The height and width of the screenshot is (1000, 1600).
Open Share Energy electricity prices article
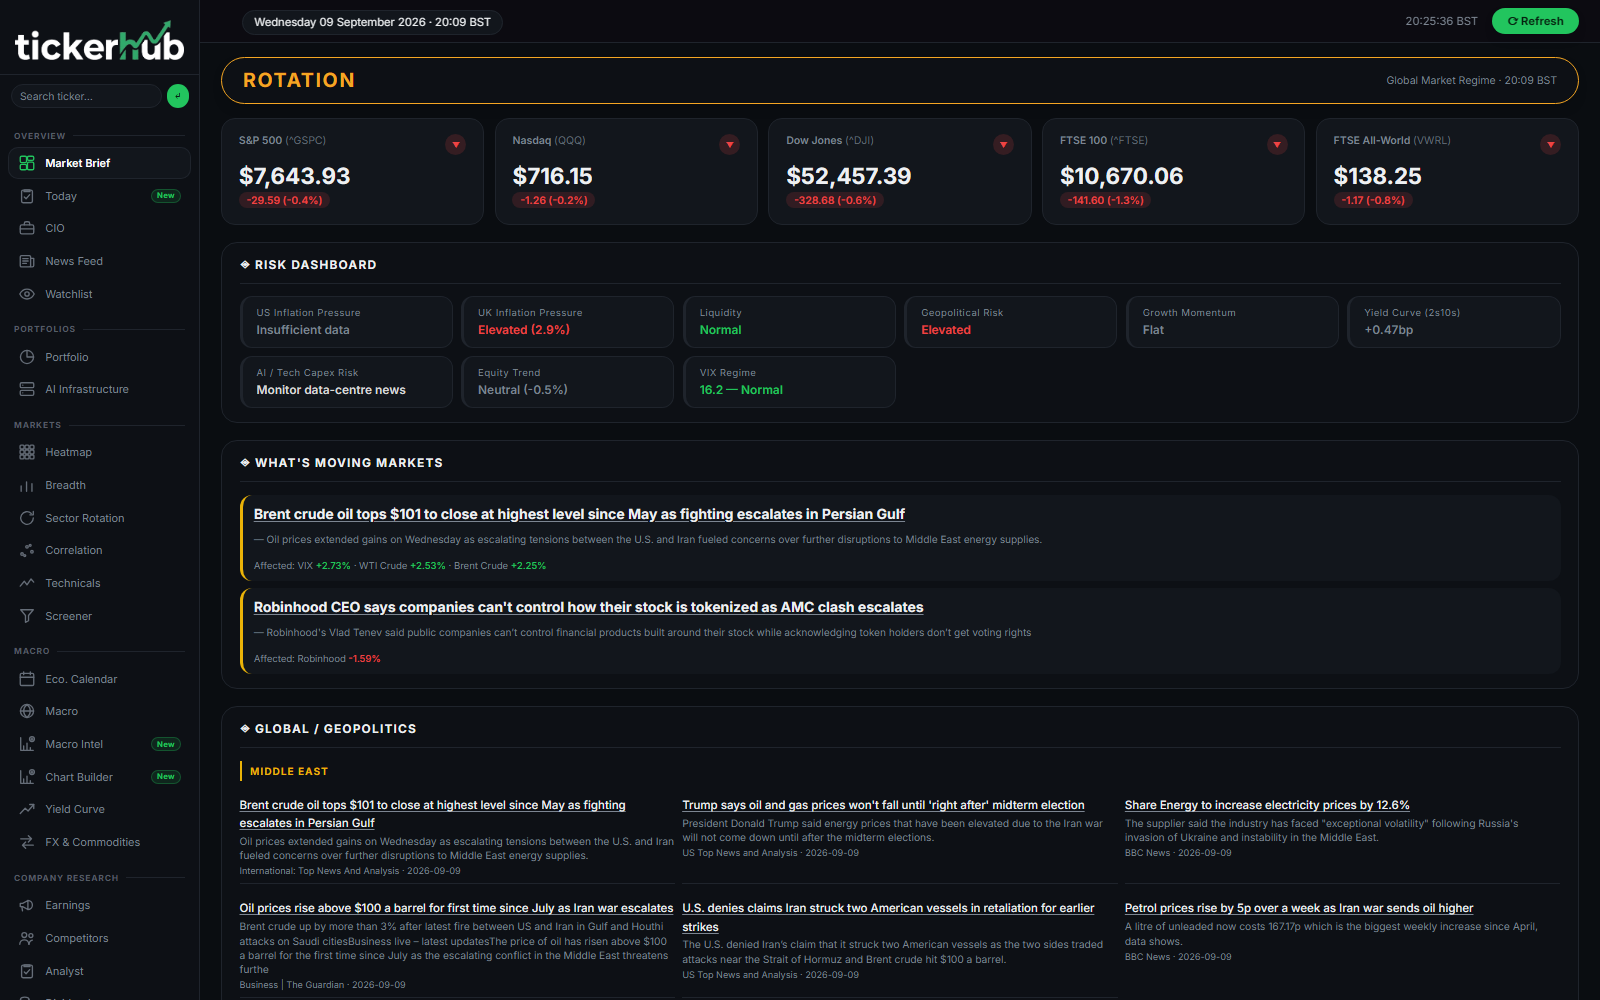click(x=1267, y=805)
